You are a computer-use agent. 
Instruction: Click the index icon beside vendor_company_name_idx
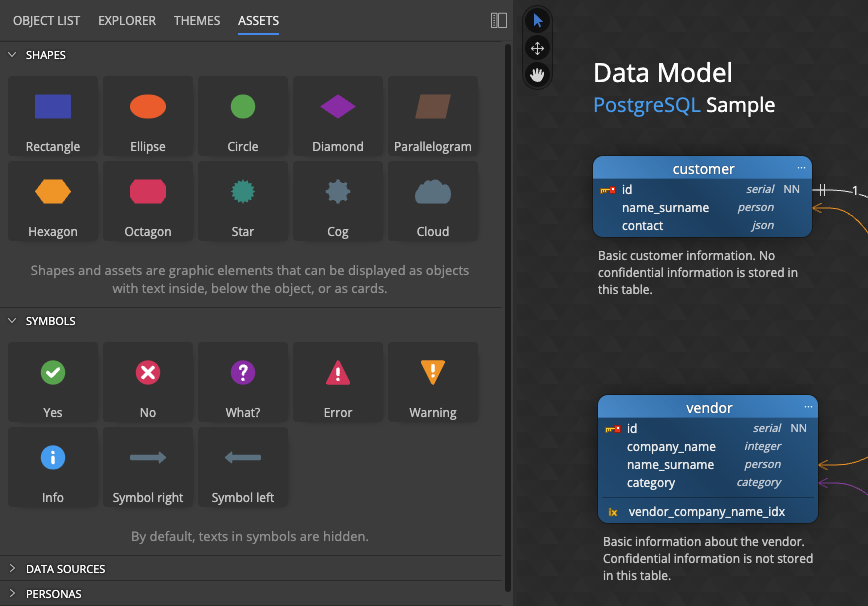click(613, 511)
